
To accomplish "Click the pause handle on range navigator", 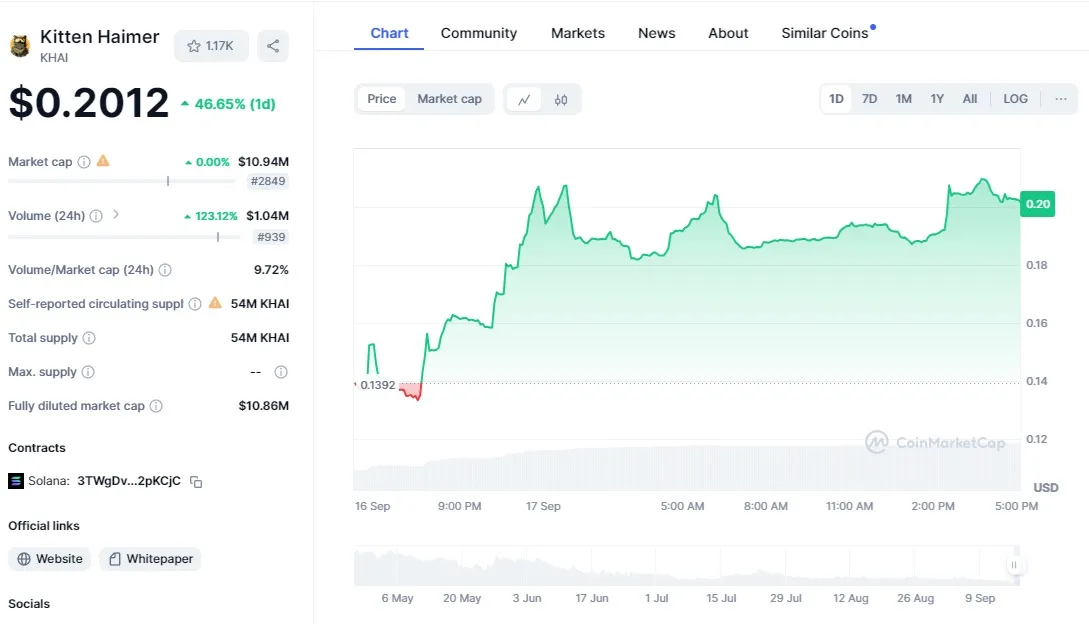I will [x=1014, y=565].
